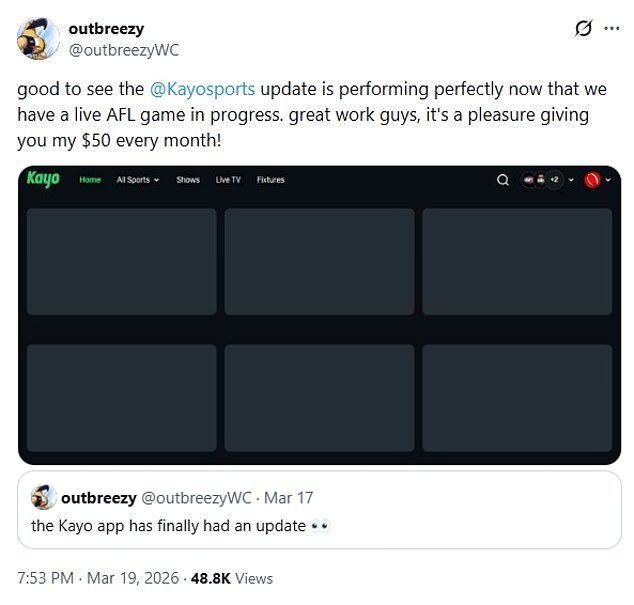The image size is (634, 605).
Task: Click the @outbreezyWC handle under the name
Action: (124, 50)
